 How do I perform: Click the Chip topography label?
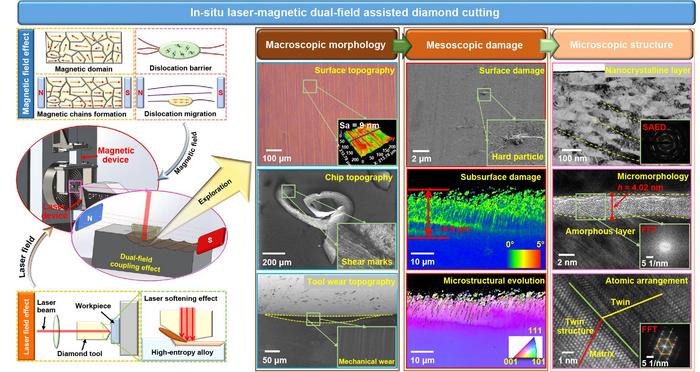358,177
